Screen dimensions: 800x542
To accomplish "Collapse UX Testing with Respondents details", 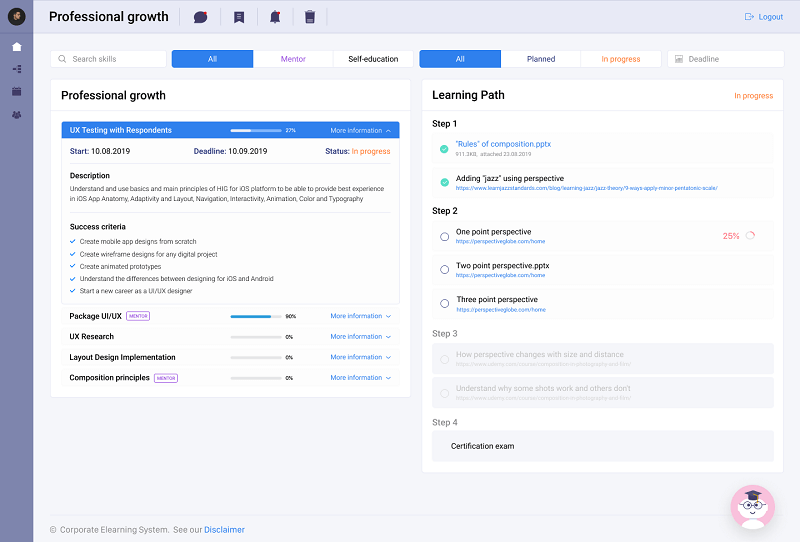I will (x=360, y=131).
